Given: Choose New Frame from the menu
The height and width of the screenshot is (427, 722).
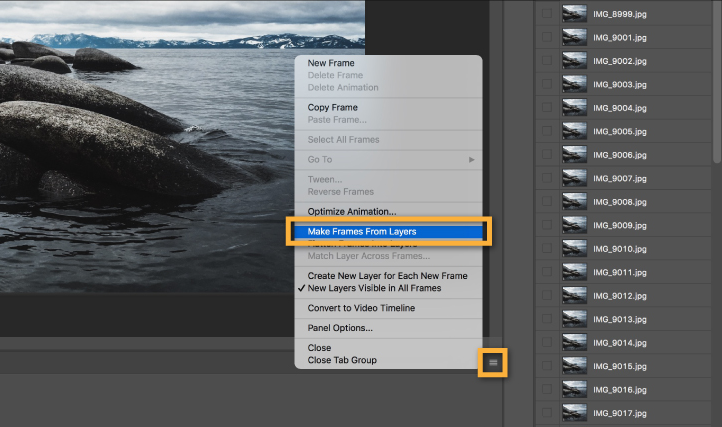Looking at the screenshot, I should click(x=331, y=63).
